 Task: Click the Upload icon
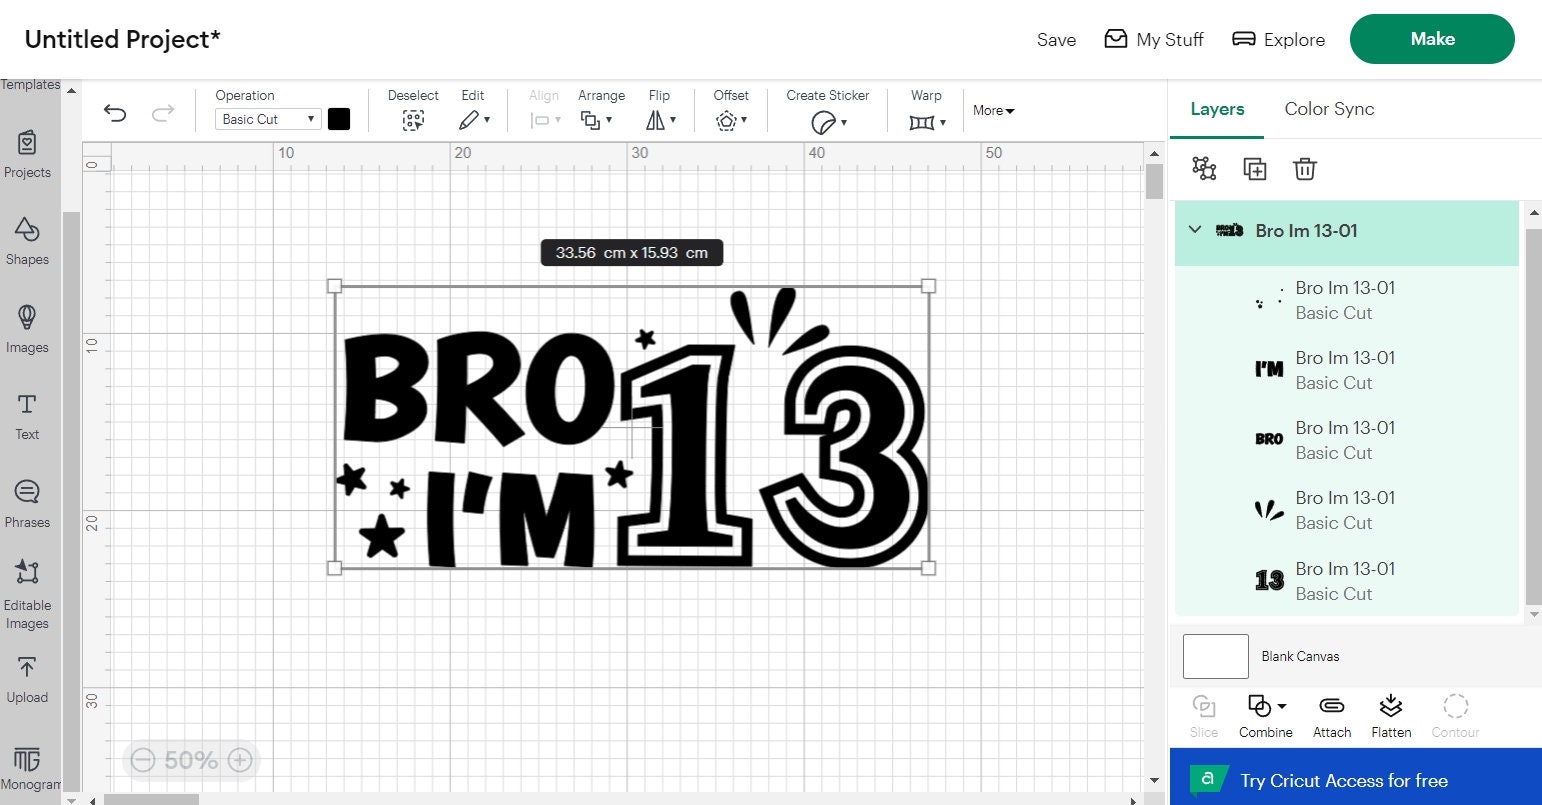point(27,671)
